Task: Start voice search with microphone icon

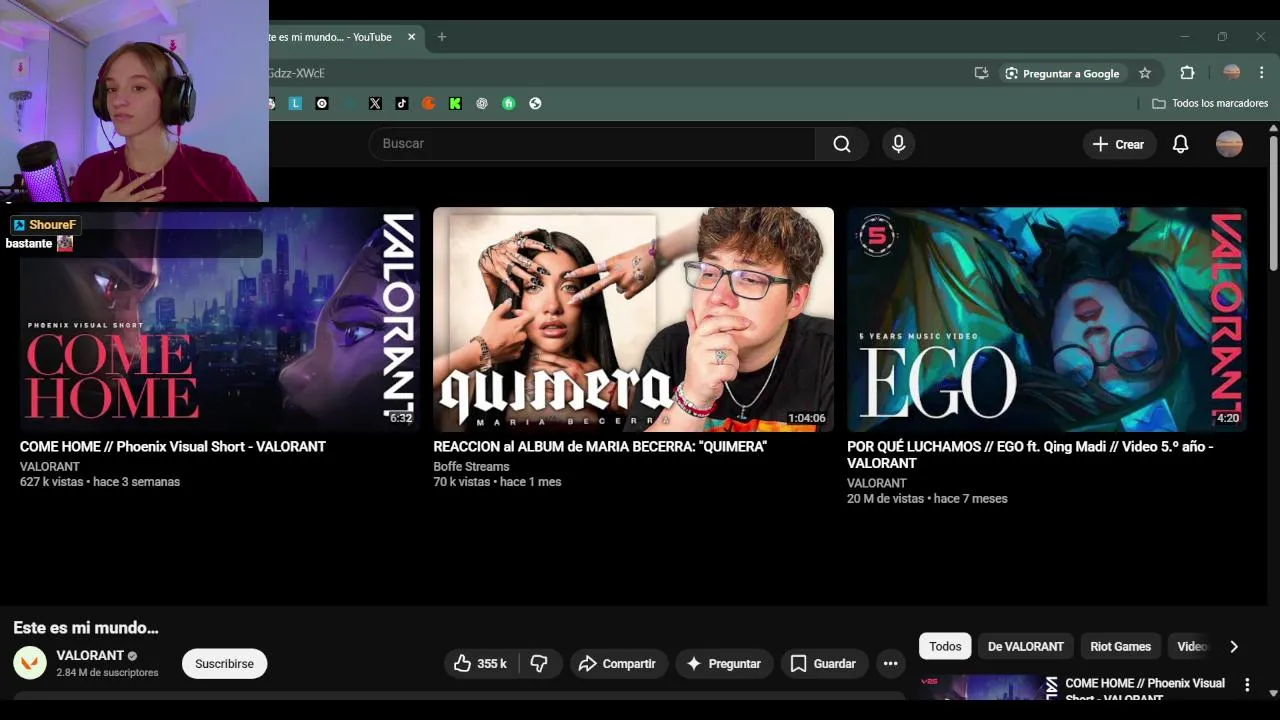Action: 898,144
